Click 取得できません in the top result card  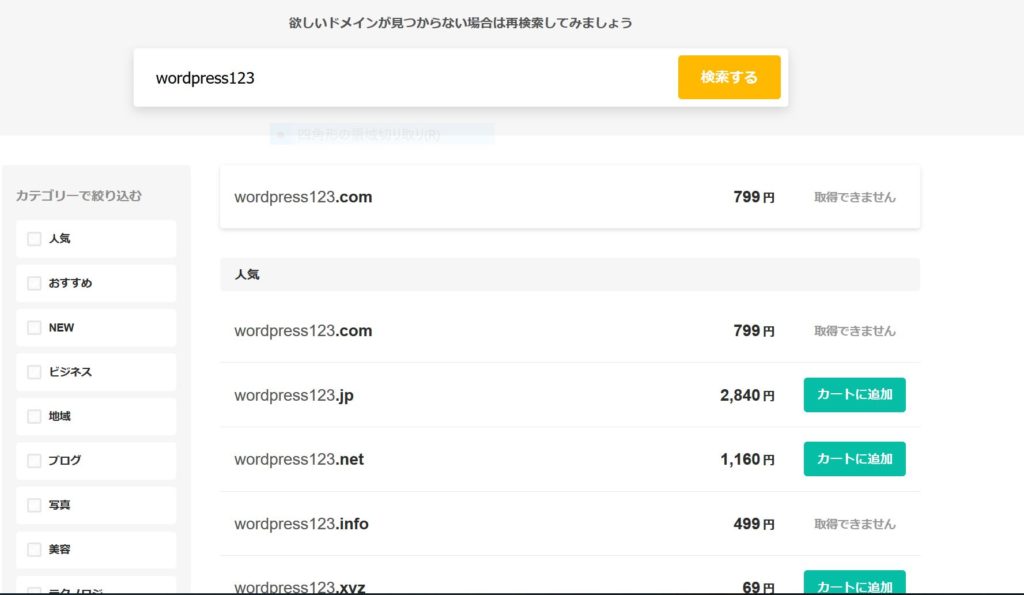pos(854,197)
